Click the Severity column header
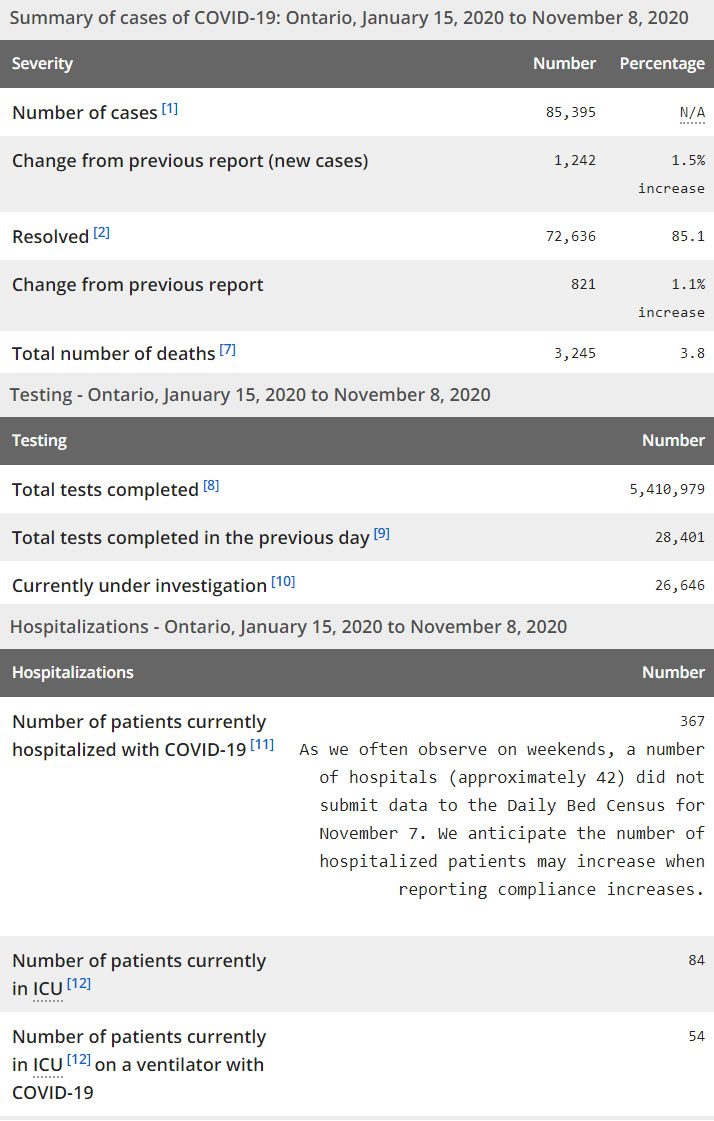 (42, 64)
